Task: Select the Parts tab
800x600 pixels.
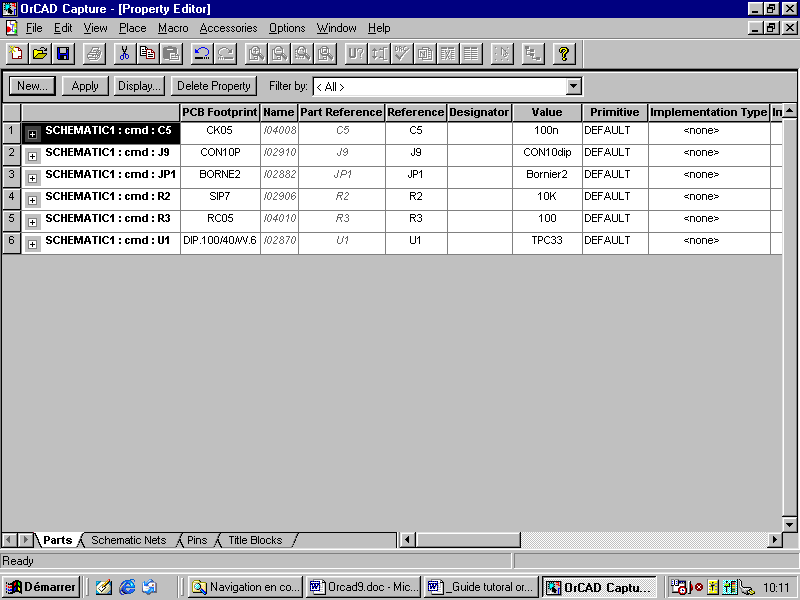Action: 58,540
